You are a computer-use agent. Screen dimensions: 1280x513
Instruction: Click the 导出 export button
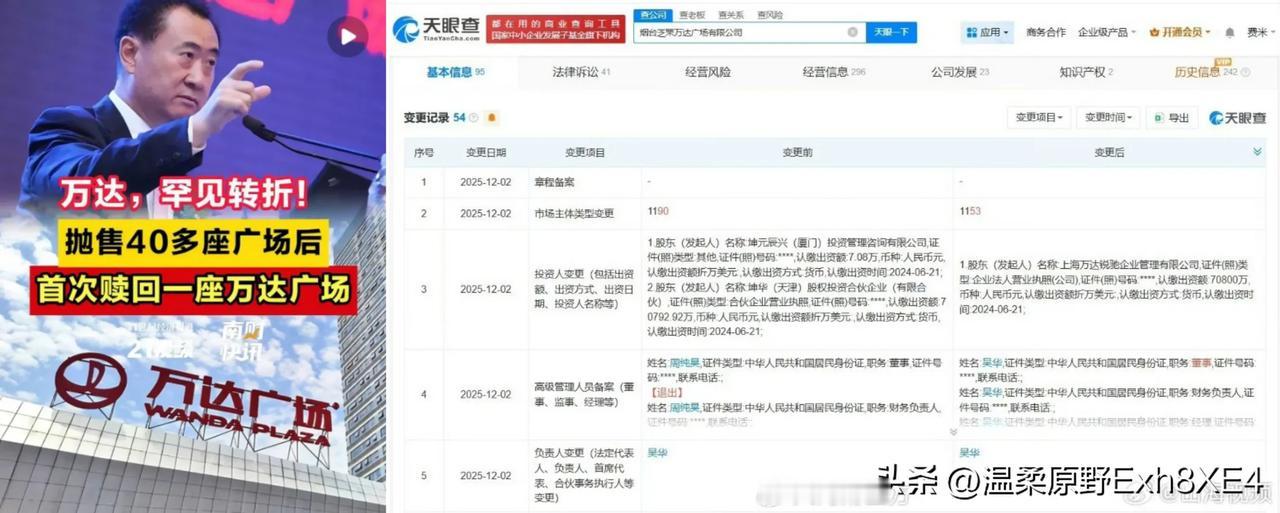point(1171,118)
